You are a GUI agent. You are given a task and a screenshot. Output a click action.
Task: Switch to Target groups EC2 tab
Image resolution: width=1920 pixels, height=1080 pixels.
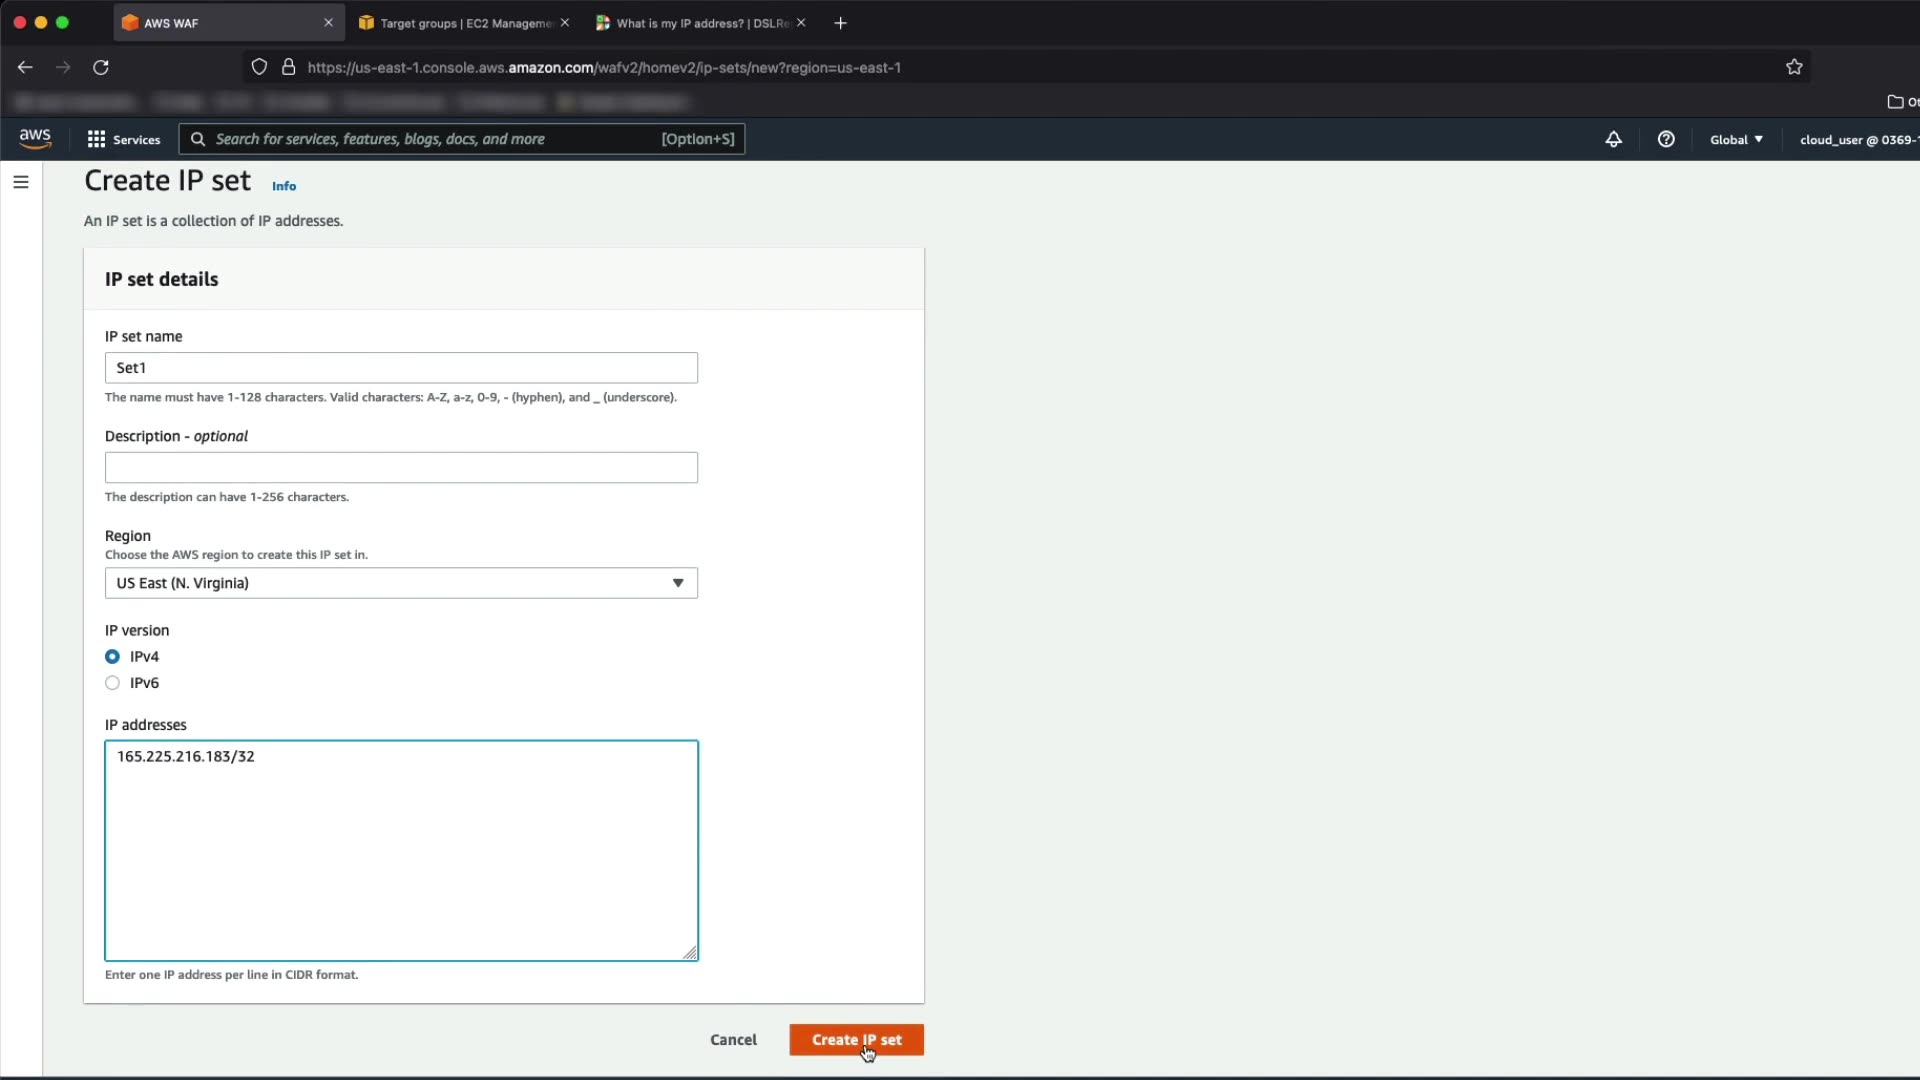460,23
